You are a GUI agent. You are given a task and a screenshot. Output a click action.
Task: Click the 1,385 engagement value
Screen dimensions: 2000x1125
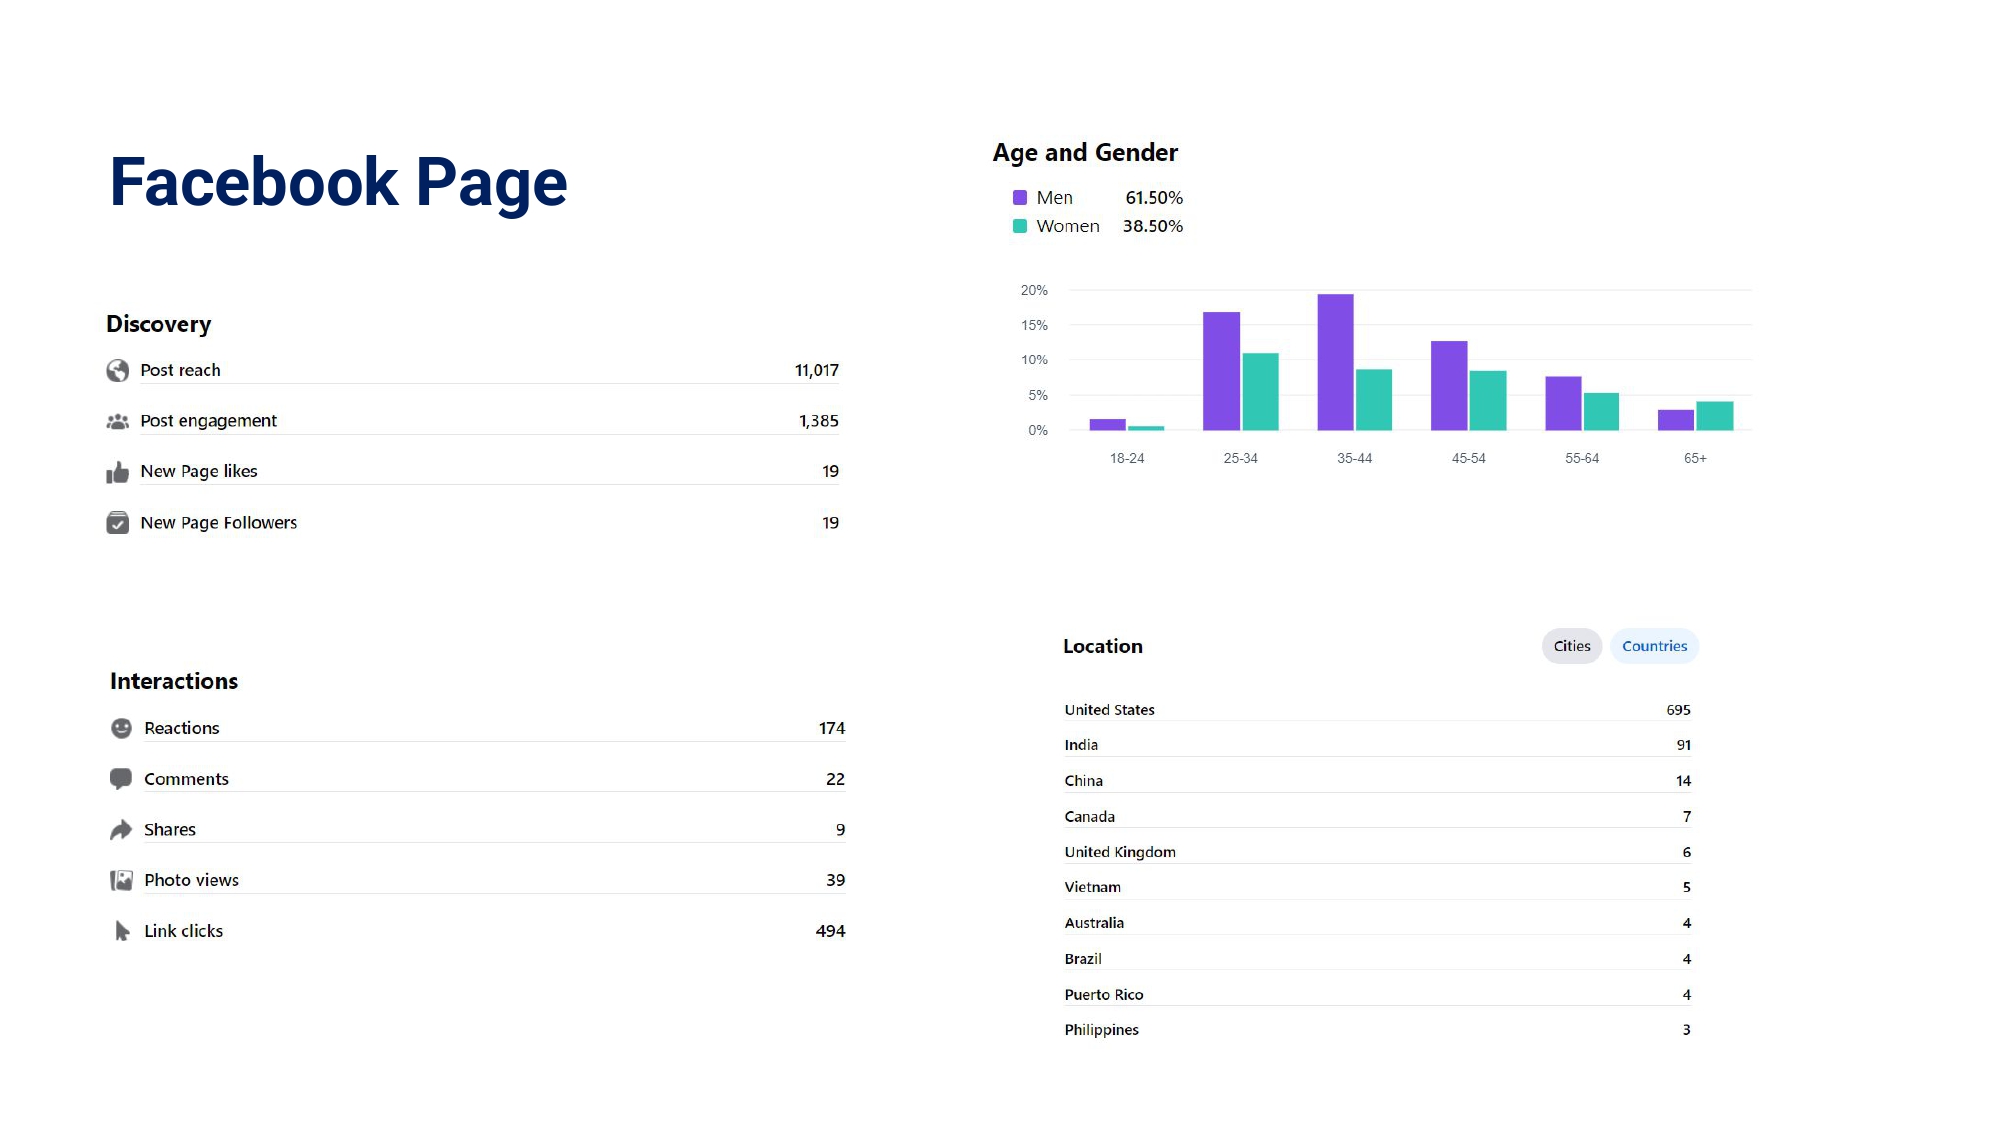818,421
